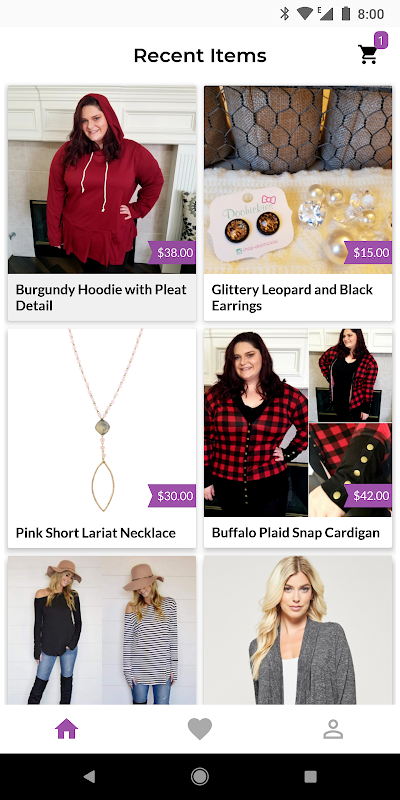Image resolution: width=400 pixels, height=800 pixels.
Task: Open the Buffalo Plaid Snap Cardigan photo
Action: pos(298,423)
